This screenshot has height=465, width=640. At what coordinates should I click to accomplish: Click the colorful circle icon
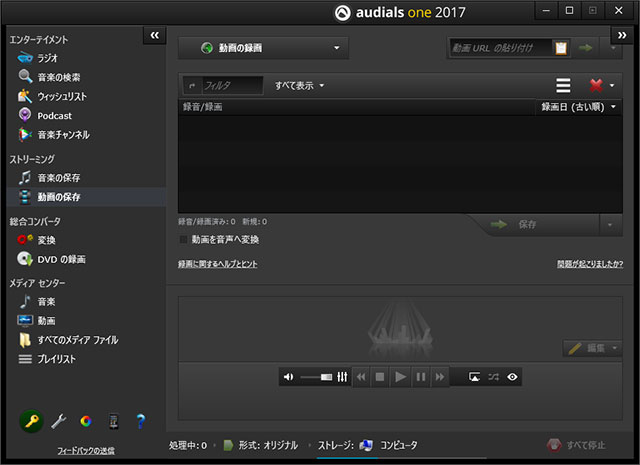pos(86,421)
